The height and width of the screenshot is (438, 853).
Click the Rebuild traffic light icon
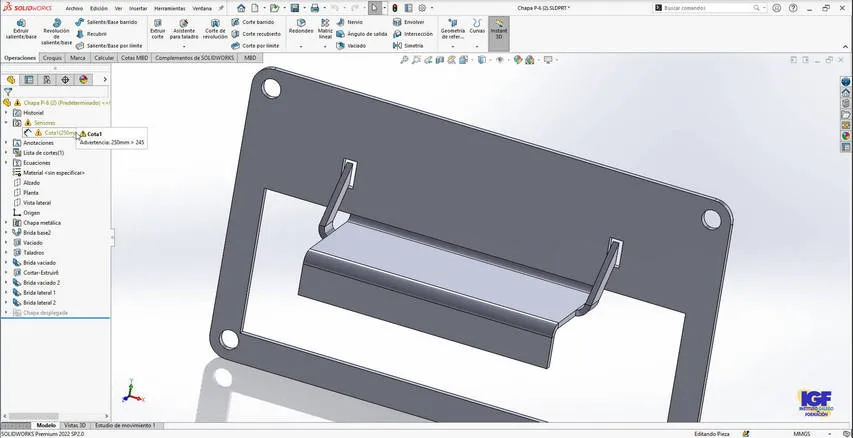coord(395,8)
